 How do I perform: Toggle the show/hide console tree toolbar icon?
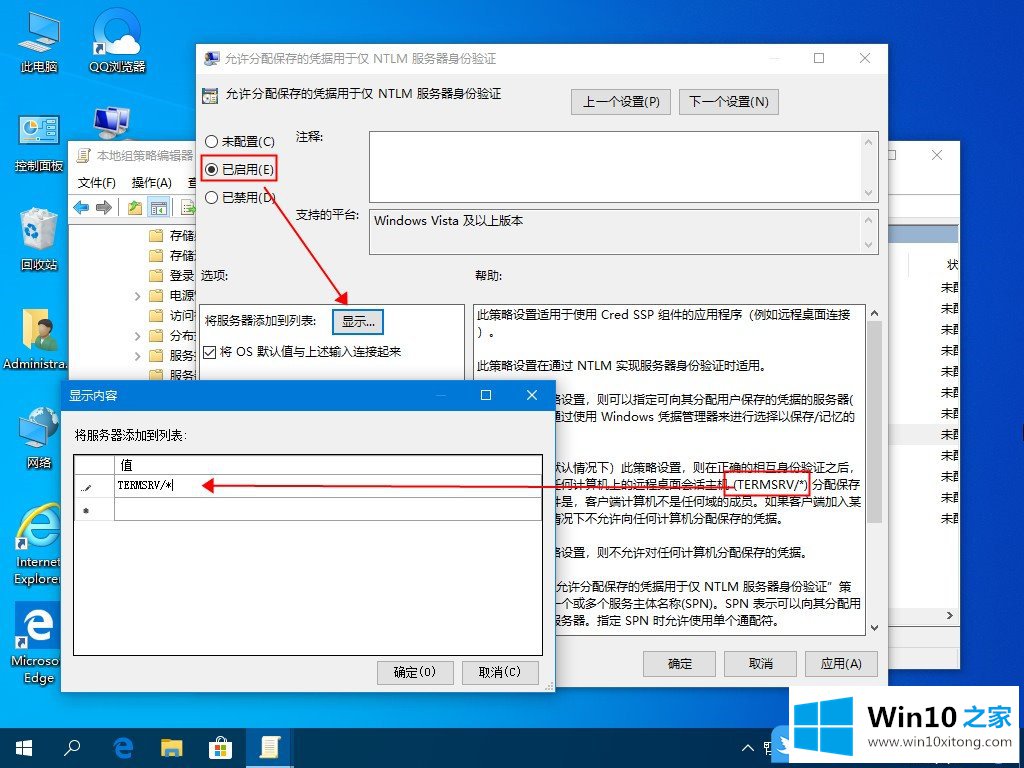pos(159,208)
